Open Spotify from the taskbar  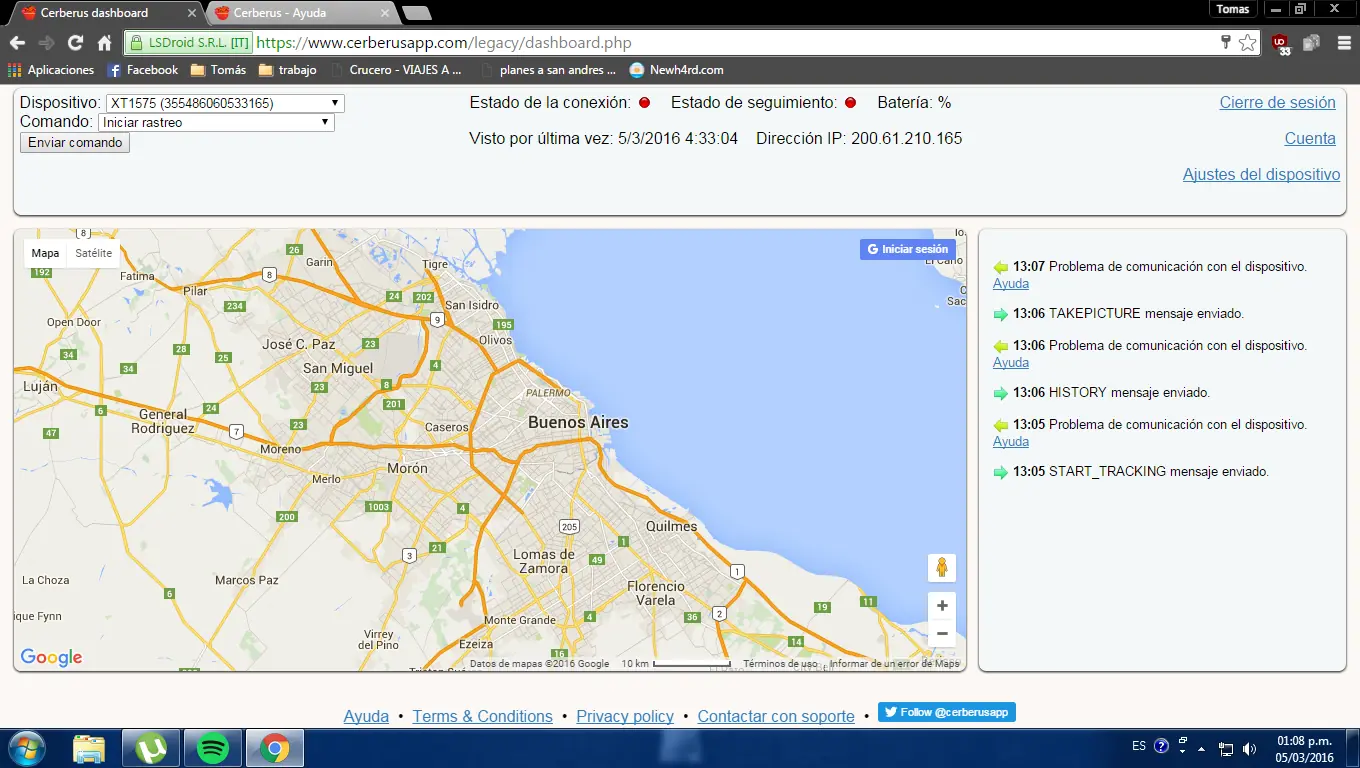(x=213, y=748)
